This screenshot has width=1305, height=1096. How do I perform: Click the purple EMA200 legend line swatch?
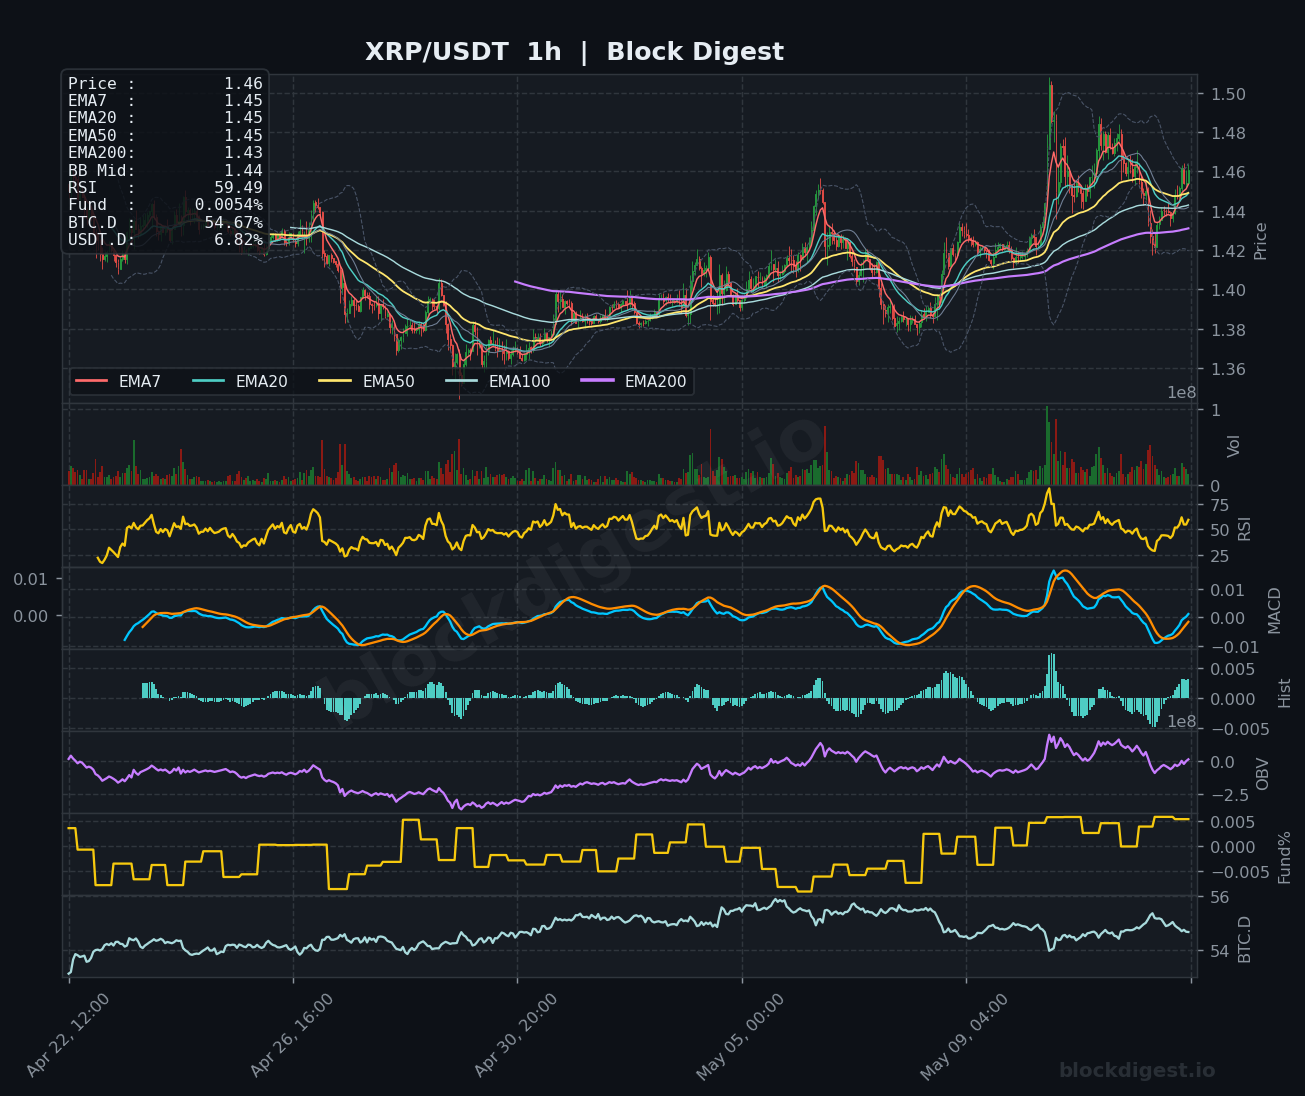[597, 382]
